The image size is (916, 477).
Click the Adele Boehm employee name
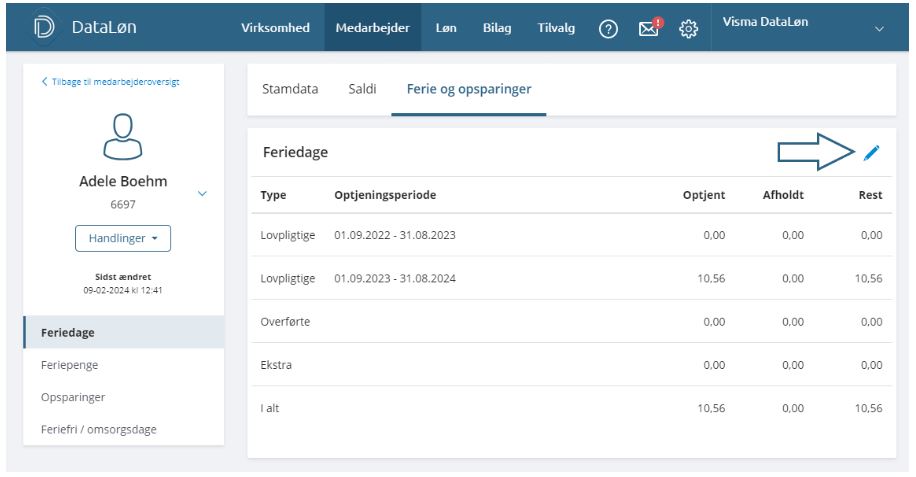pos(123,181)
